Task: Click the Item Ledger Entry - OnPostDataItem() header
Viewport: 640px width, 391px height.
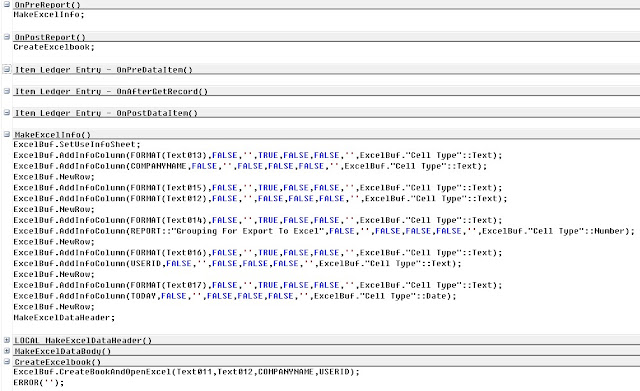Action: pyautogui.click(x=106, y=113)
